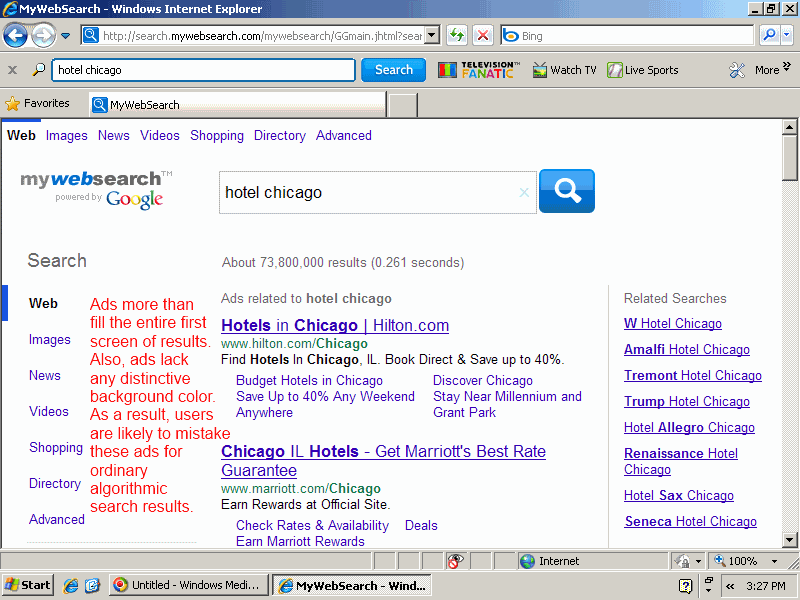Open Watch TV in the toolbar
800x600 pixels.
tap(564, 70)
